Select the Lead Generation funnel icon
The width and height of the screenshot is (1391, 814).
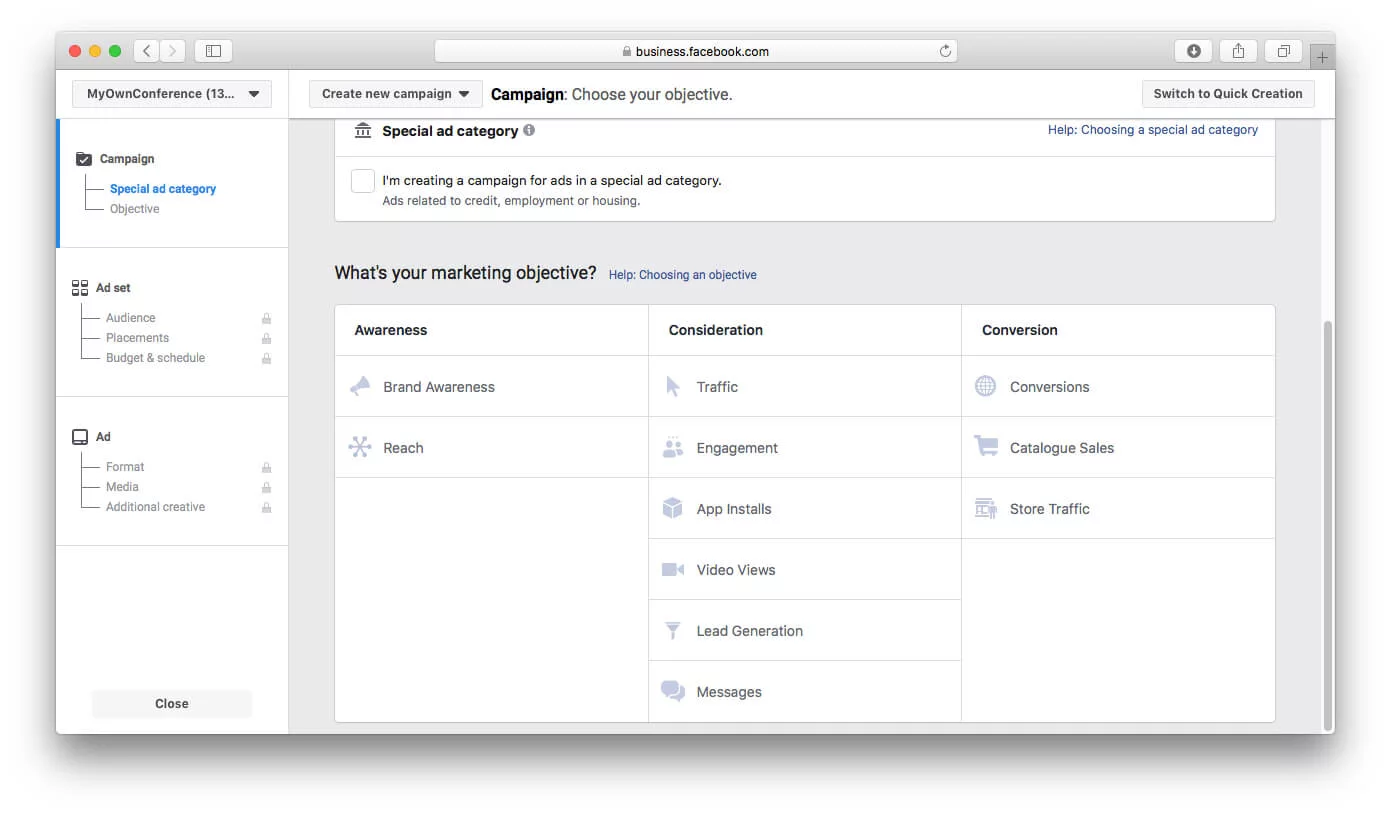click(x=671, y=630)
